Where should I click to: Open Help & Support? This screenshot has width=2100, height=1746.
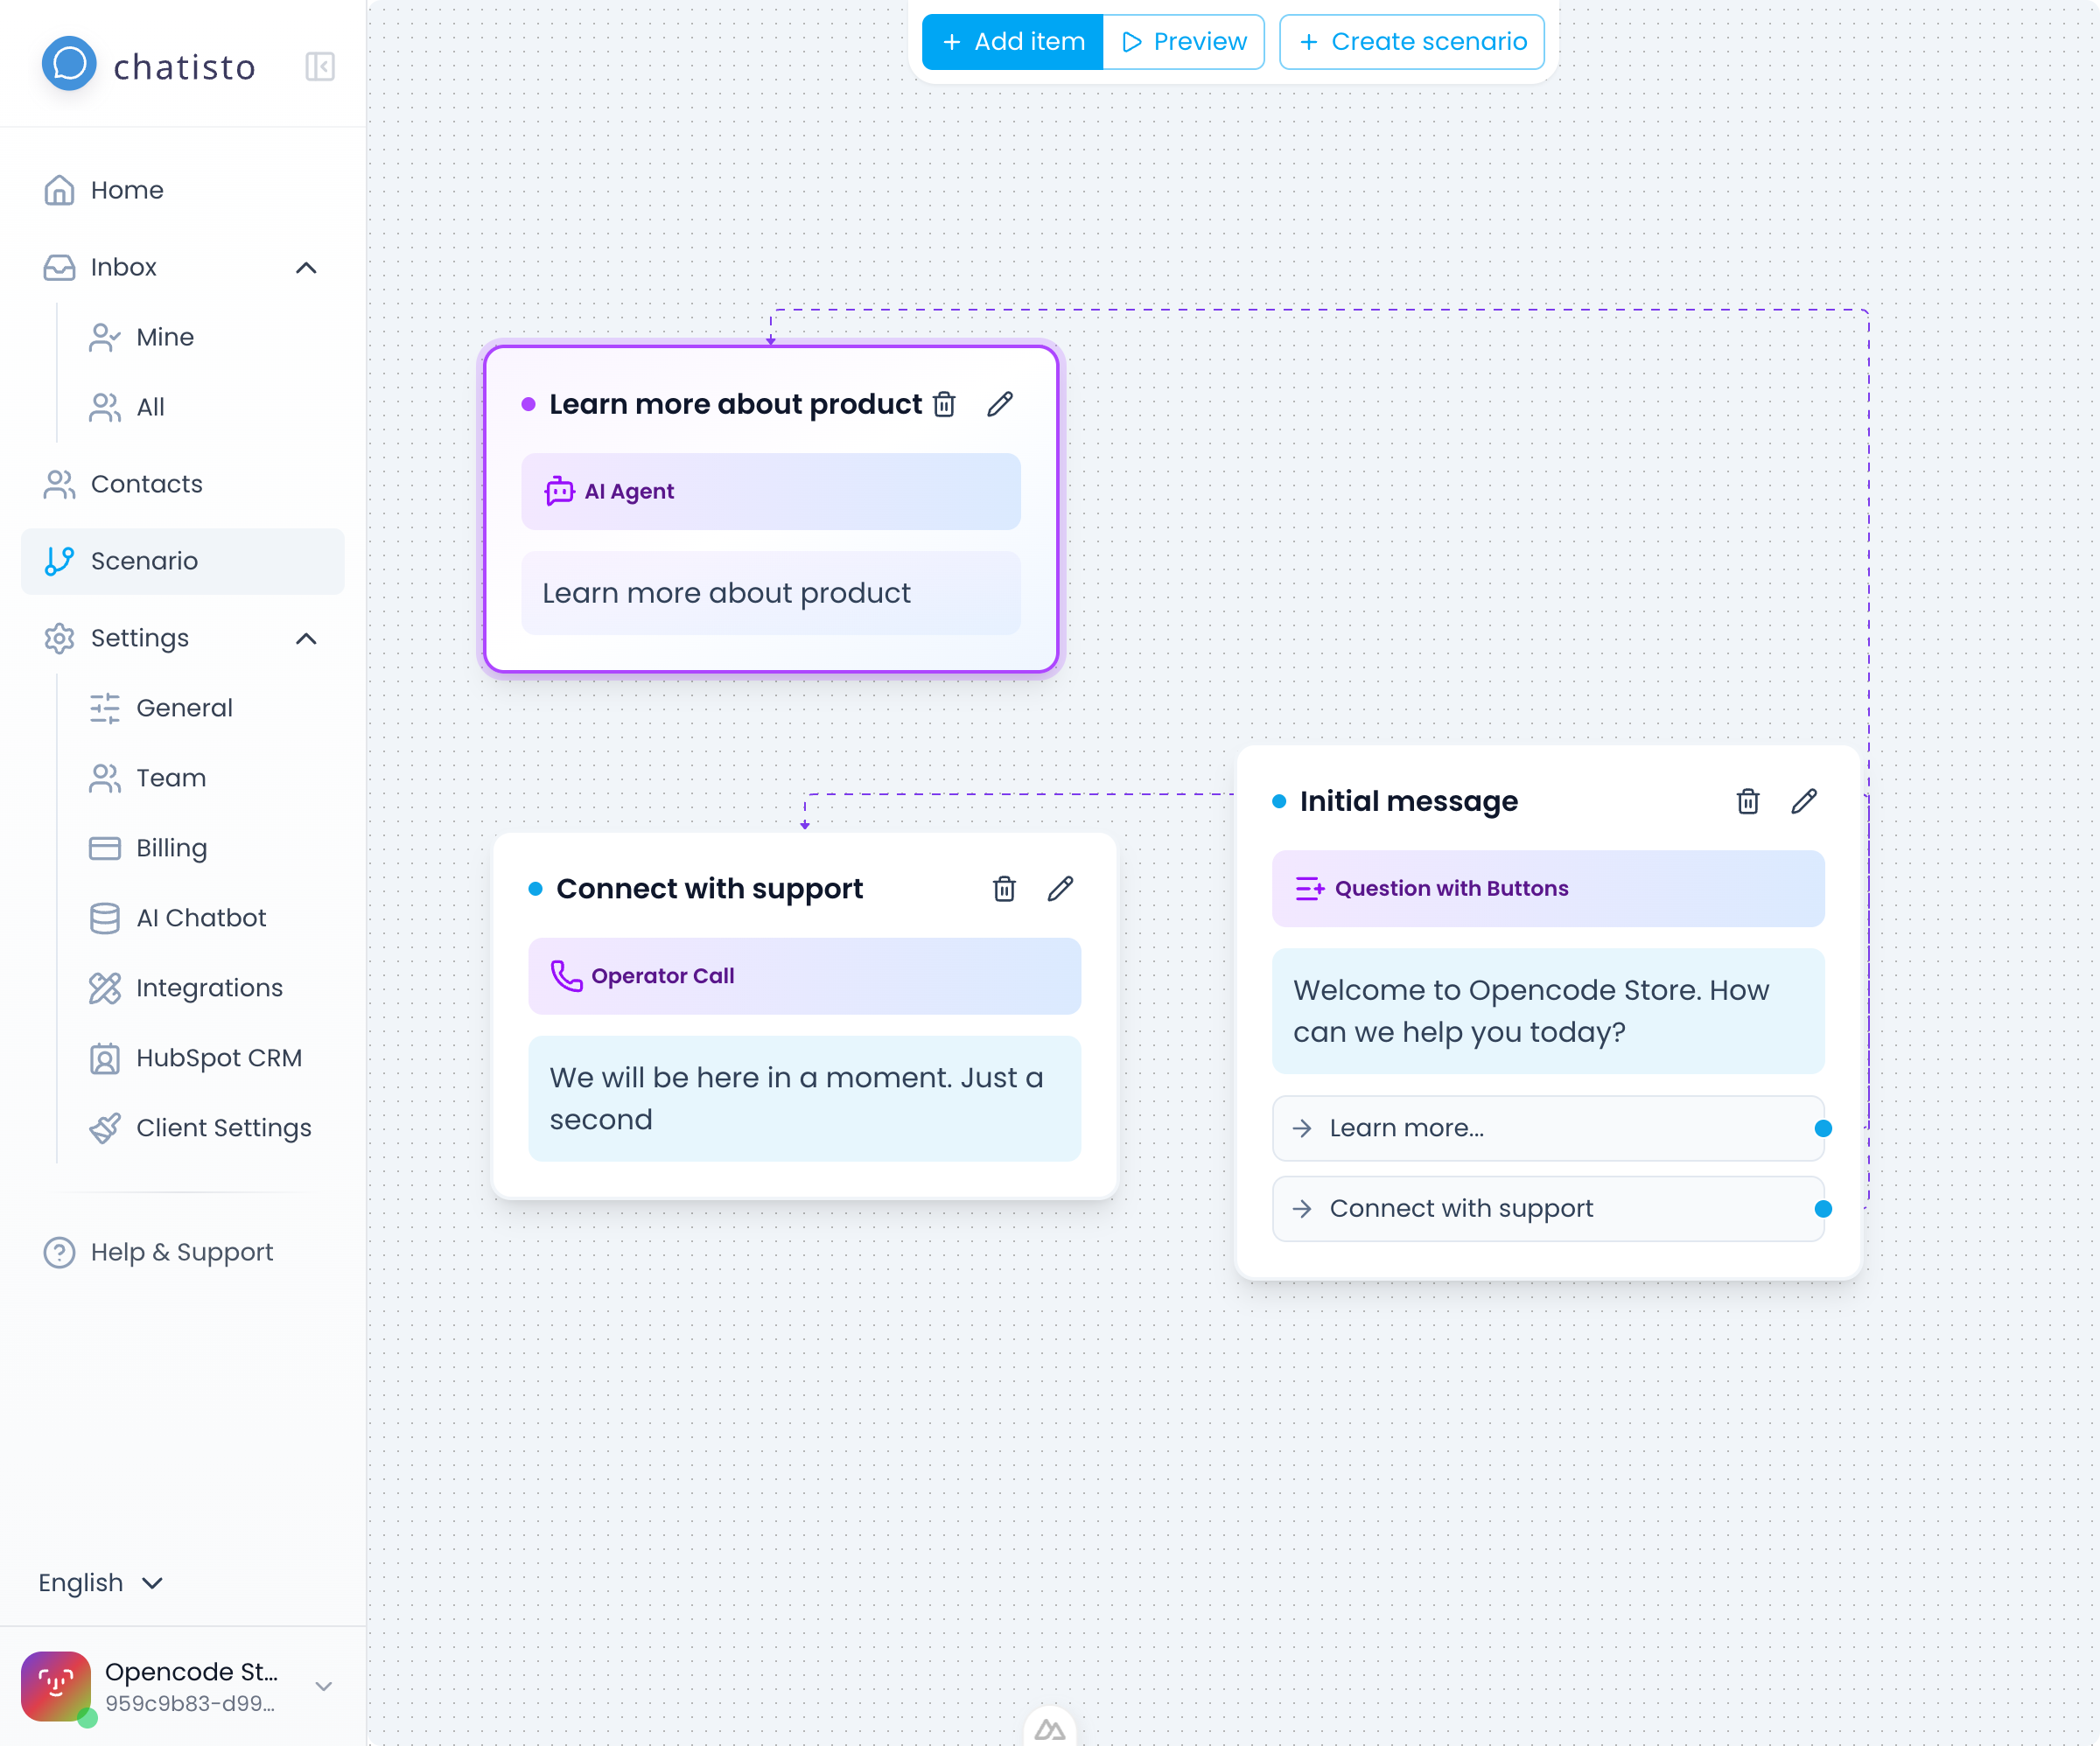pyautogui.click(x=181, y=1251)
